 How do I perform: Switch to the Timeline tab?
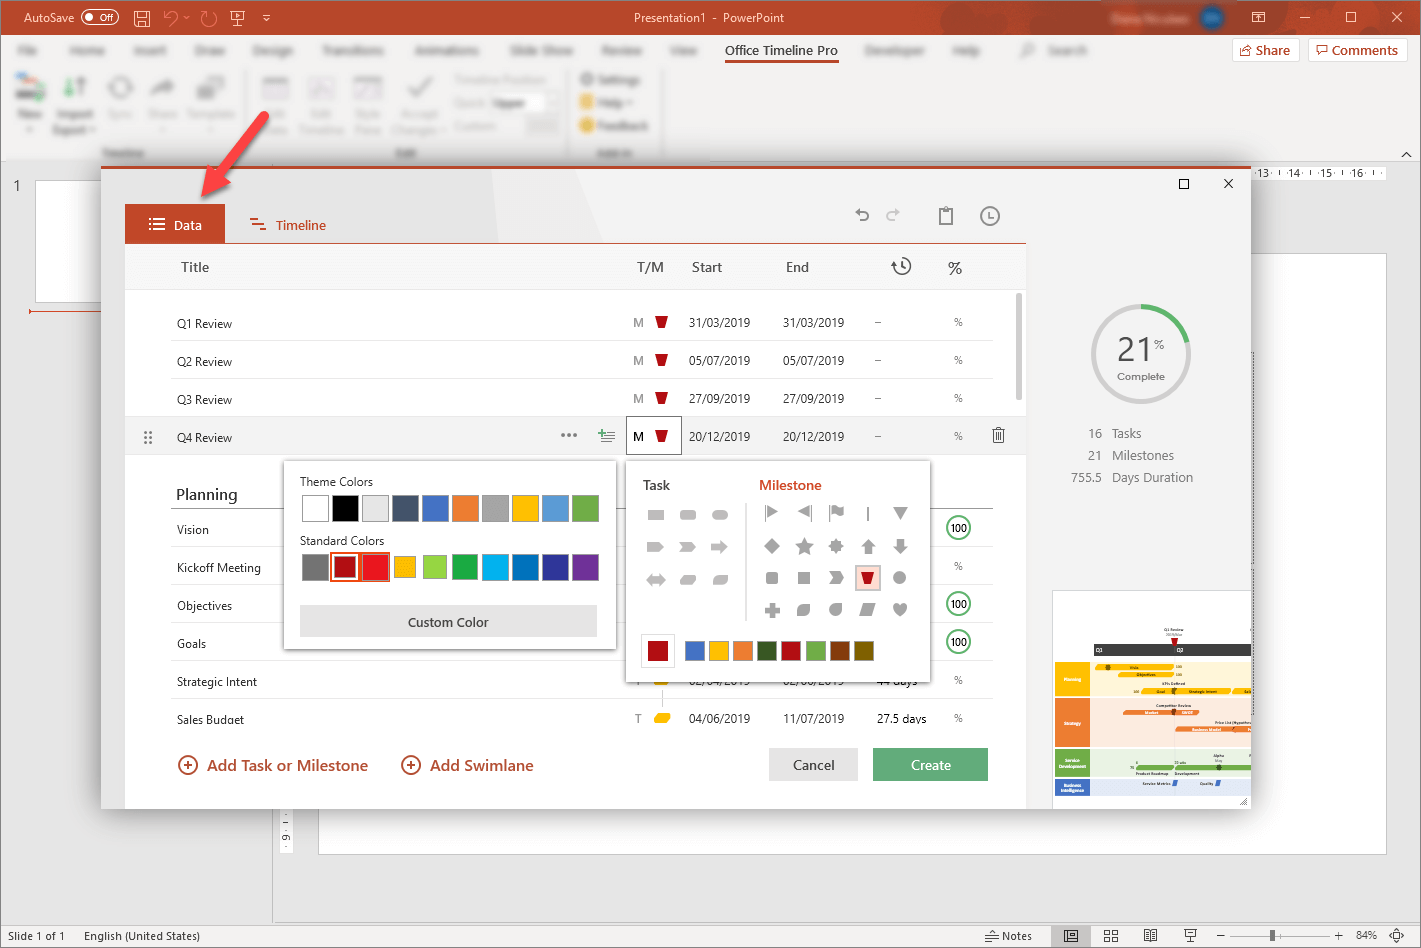click(288, 225)
